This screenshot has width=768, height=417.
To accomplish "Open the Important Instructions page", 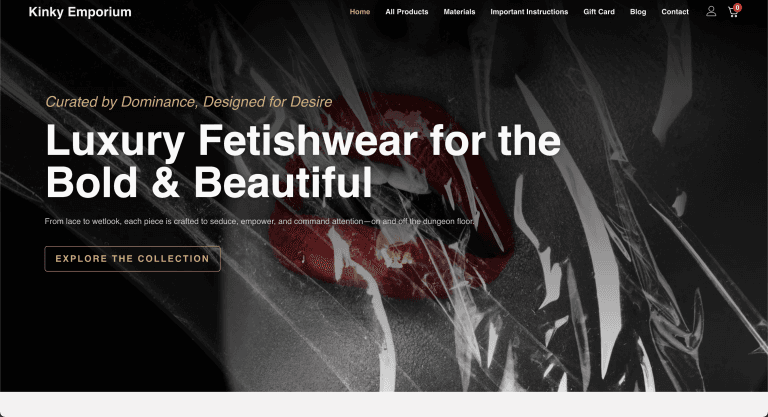I will point(529,12).
